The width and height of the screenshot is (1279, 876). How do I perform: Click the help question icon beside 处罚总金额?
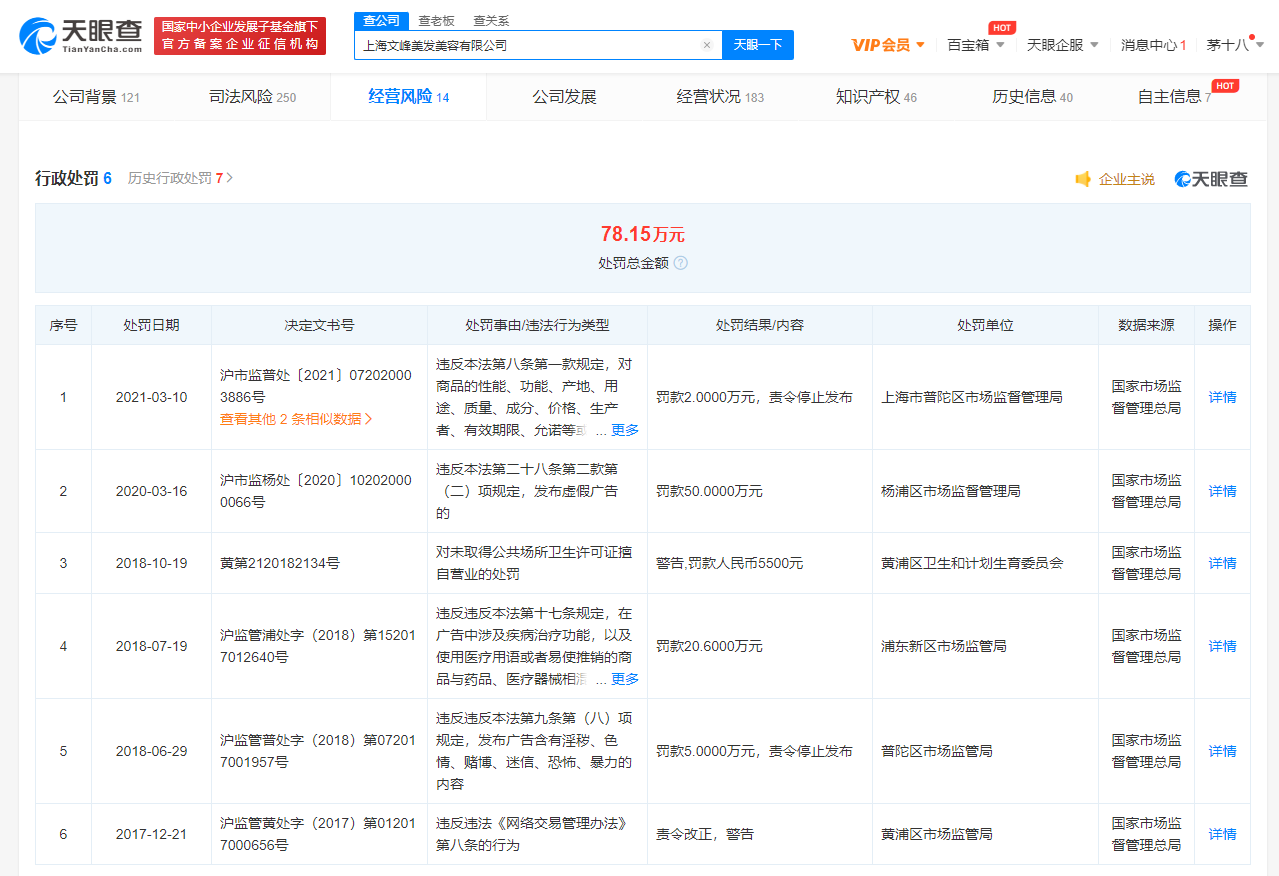coord(680,263)
